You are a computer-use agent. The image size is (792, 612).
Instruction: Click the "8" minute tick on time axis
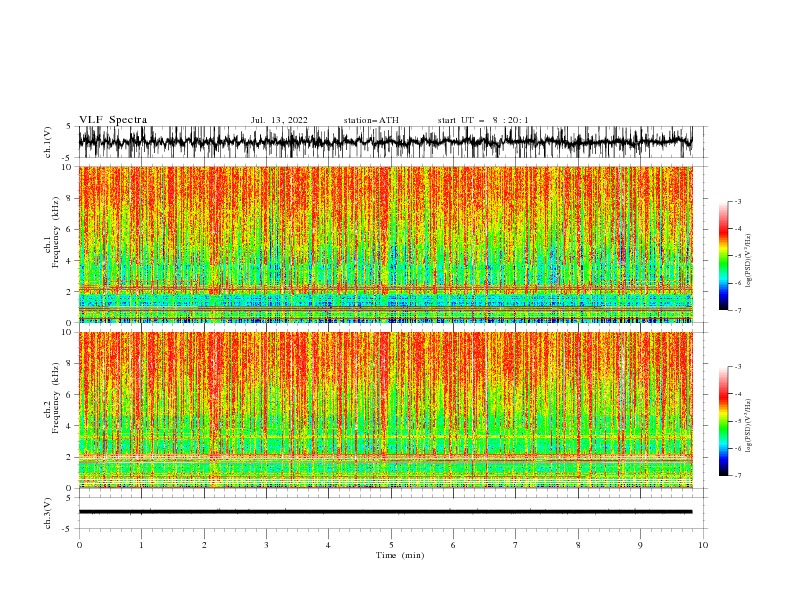[578, 545]
